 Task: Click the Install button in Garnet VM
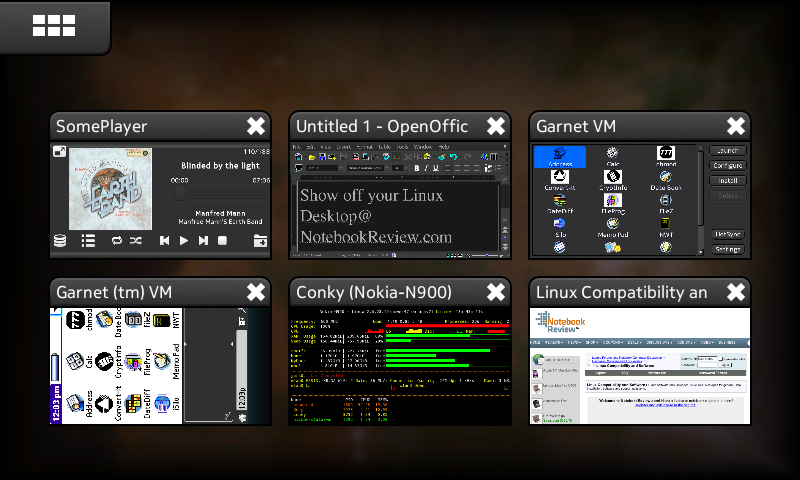coord(728,181)
